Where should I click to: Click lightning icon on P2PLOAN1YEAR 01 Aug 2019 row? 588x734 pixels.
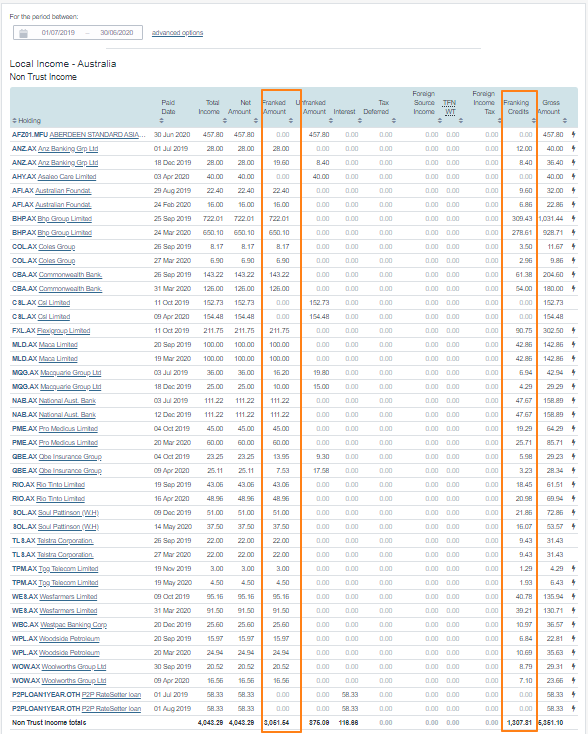[573, 708]
